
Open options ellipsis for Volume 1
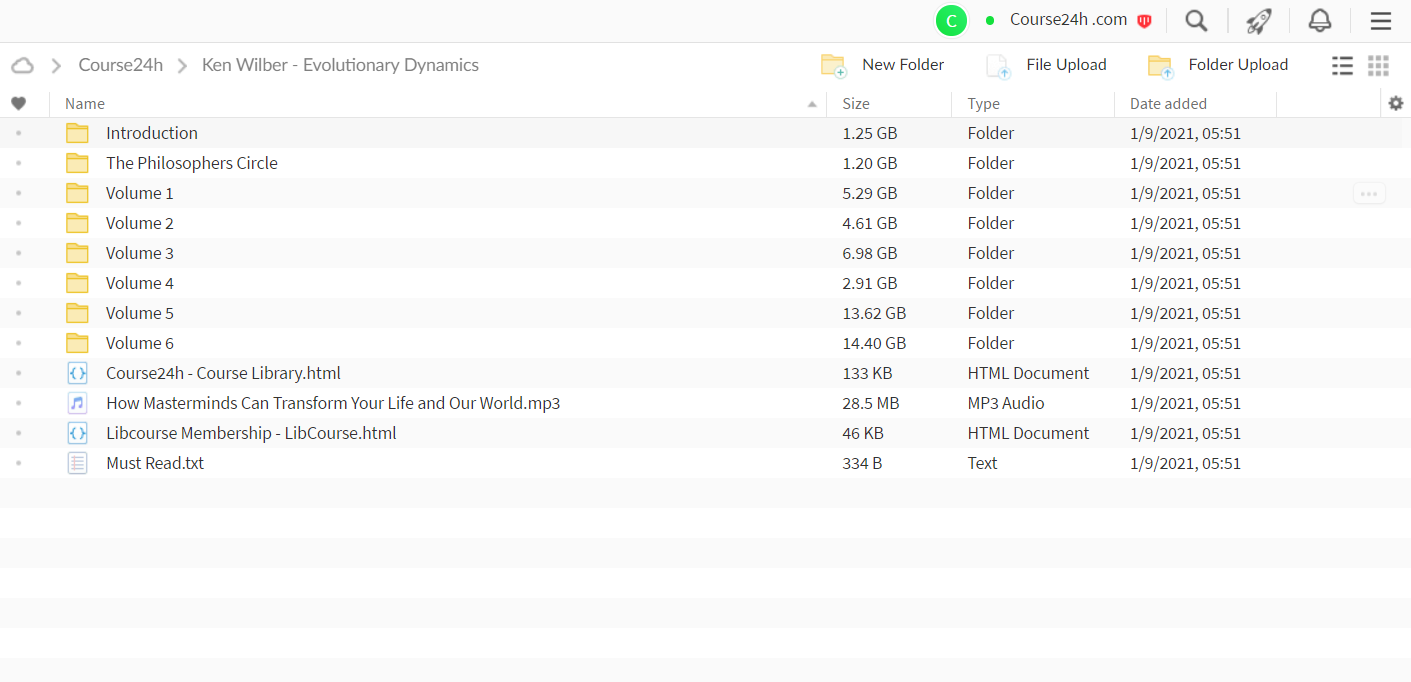1369,193
